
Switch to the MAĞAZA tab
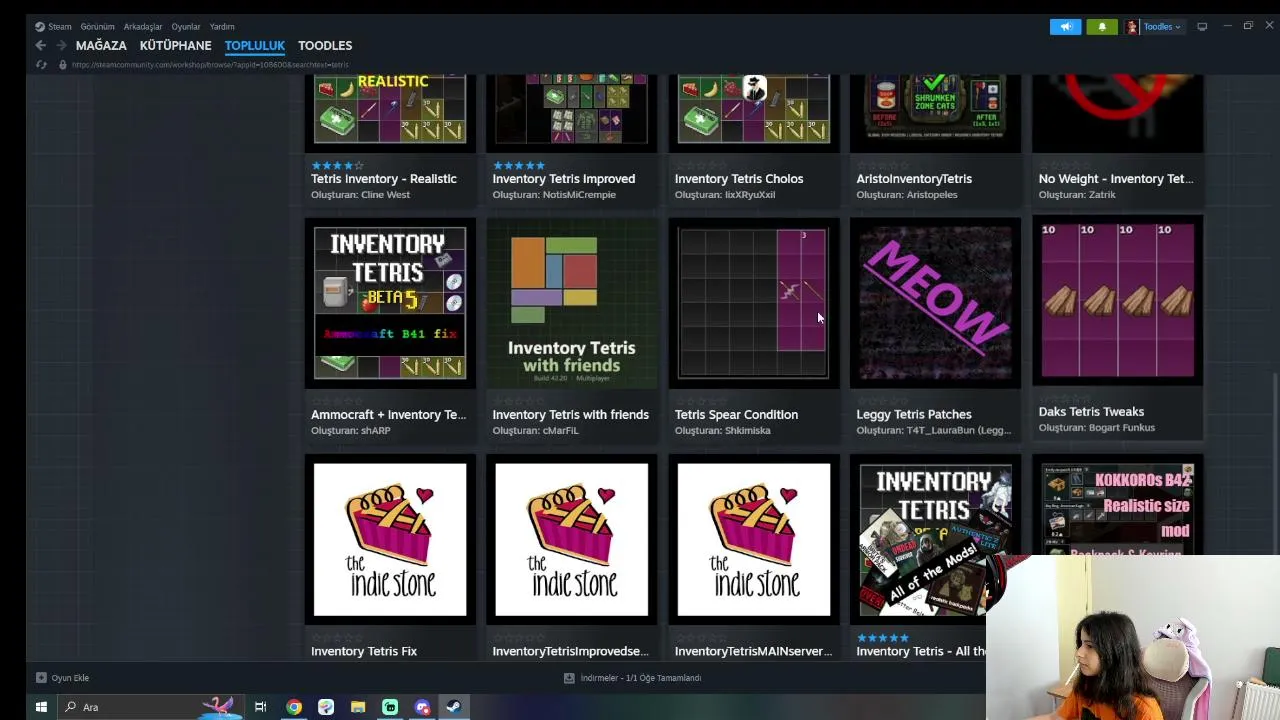pyautogui.click(x=101, y=46)
